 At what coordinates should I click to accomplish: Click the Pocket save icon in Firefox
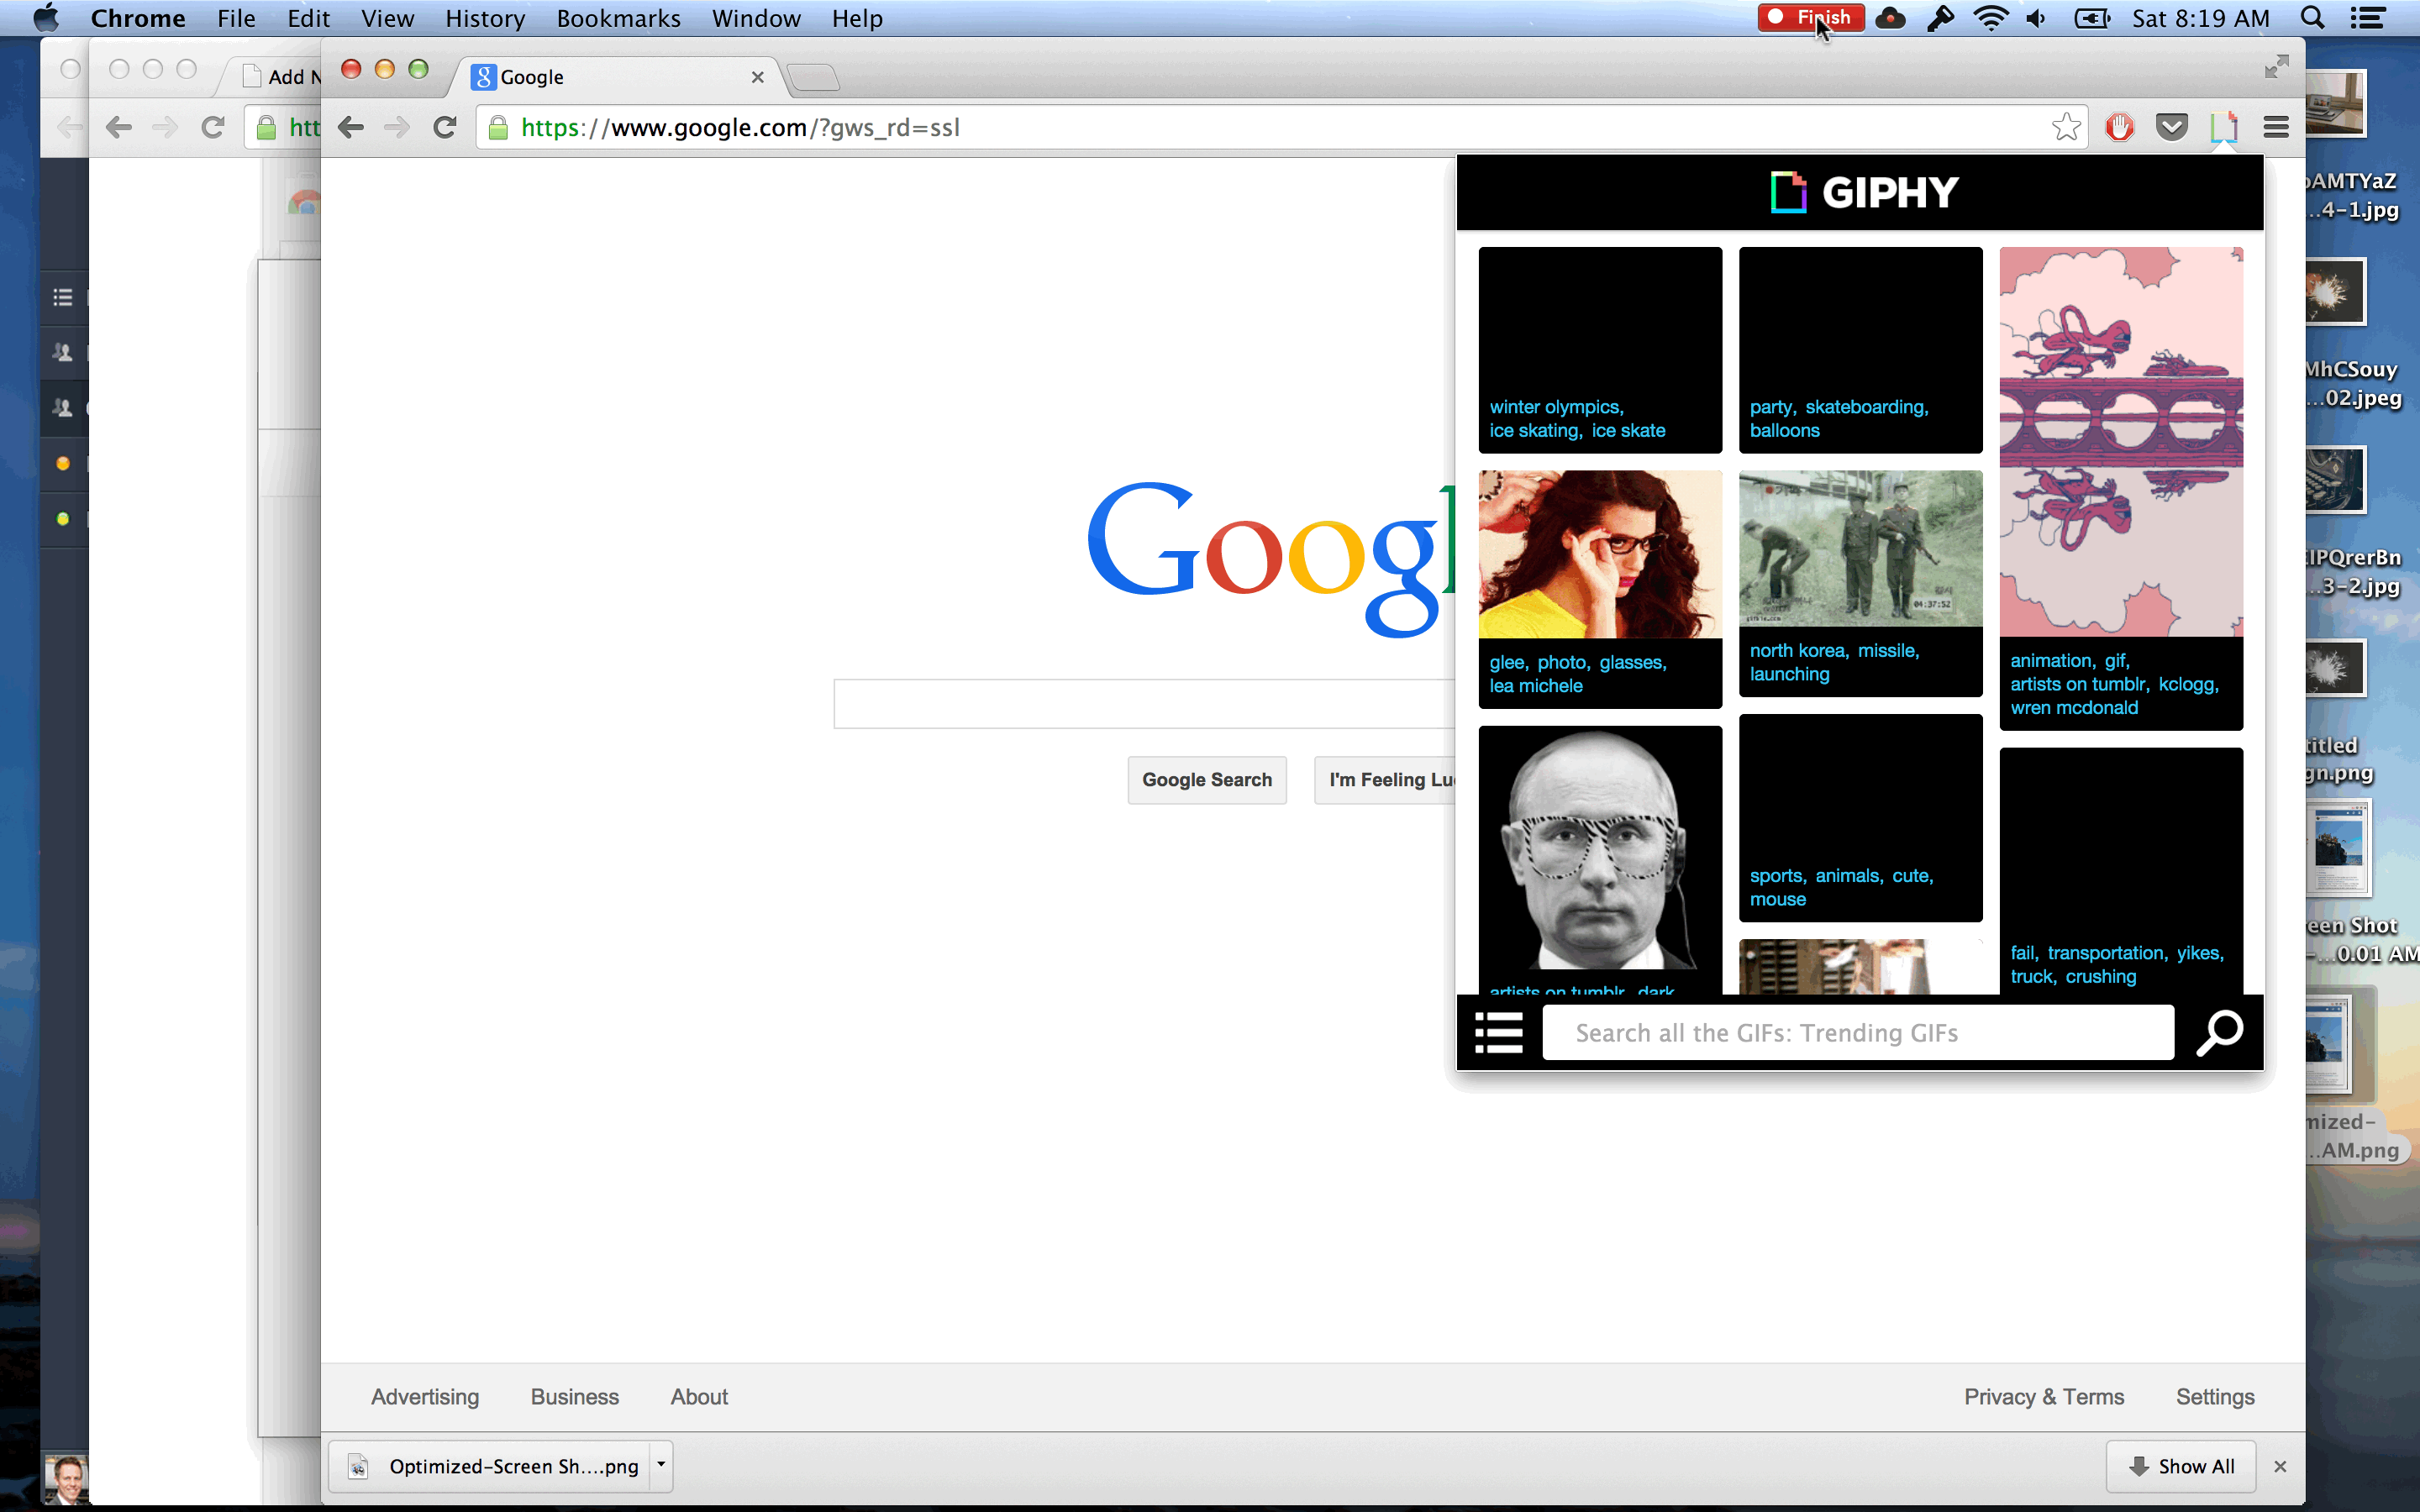(2173, 127)
